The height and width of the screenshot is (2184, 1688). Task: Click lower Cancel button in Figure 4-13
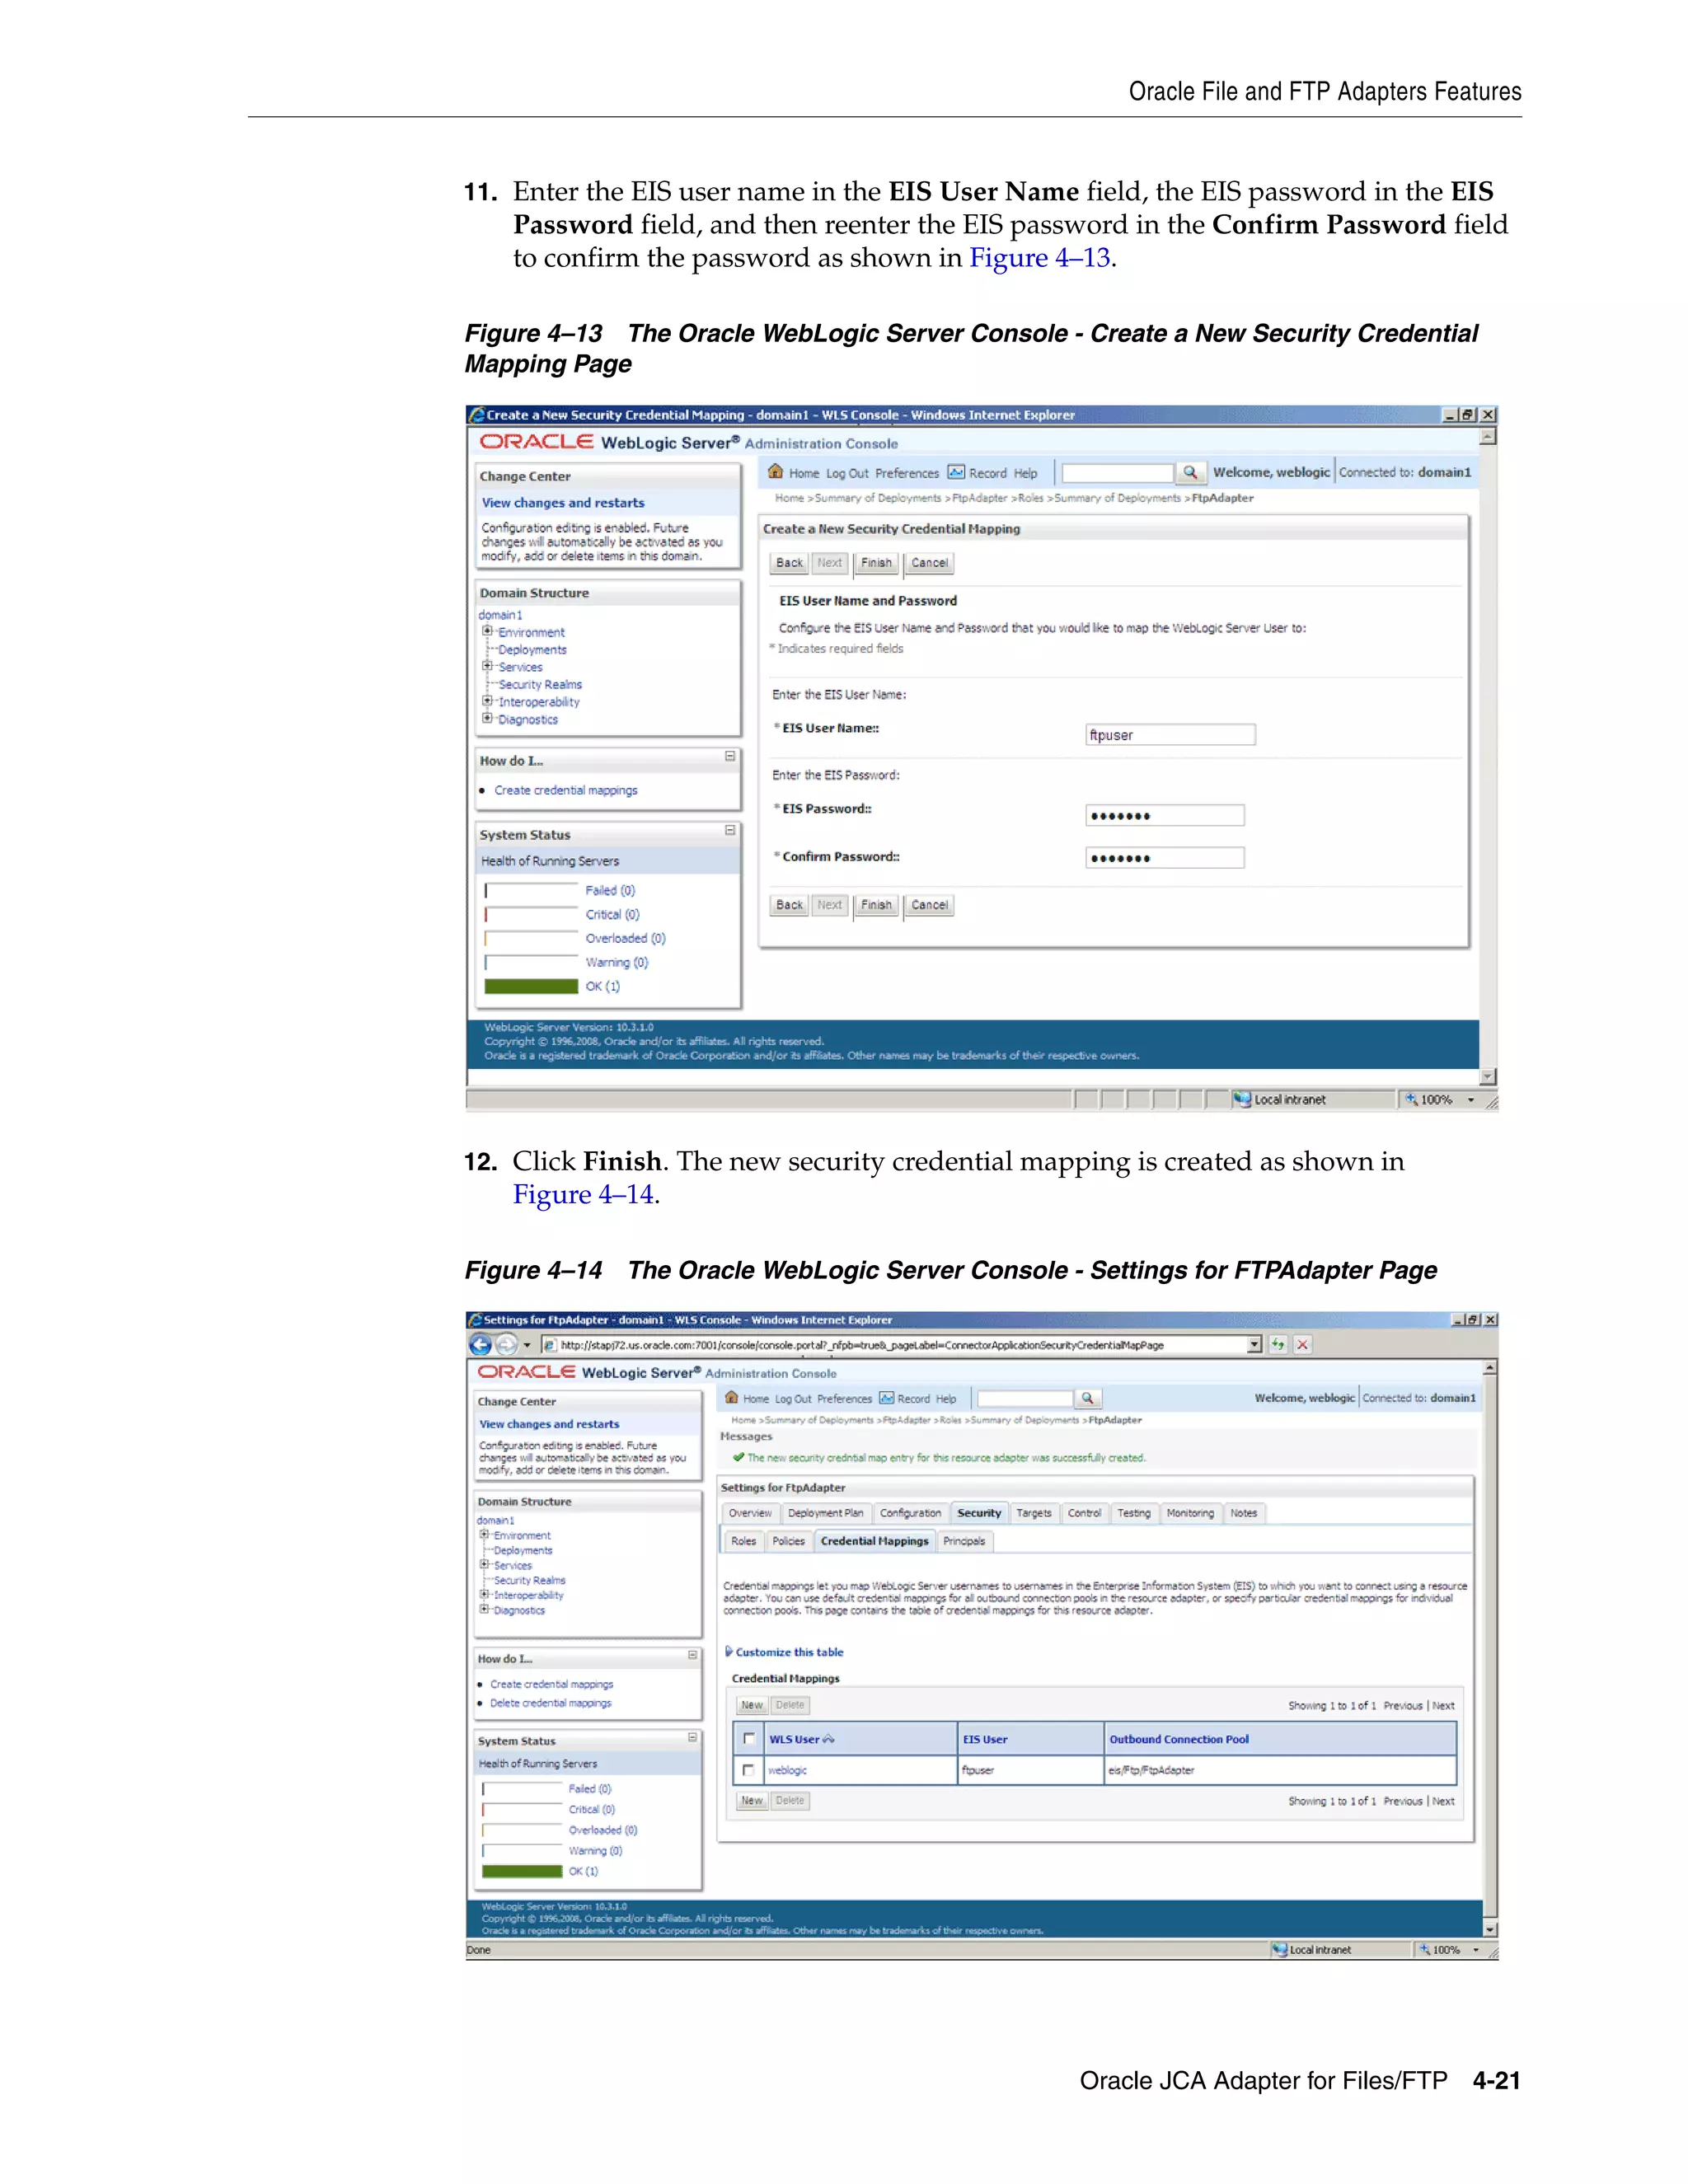(x=929, y=905)
